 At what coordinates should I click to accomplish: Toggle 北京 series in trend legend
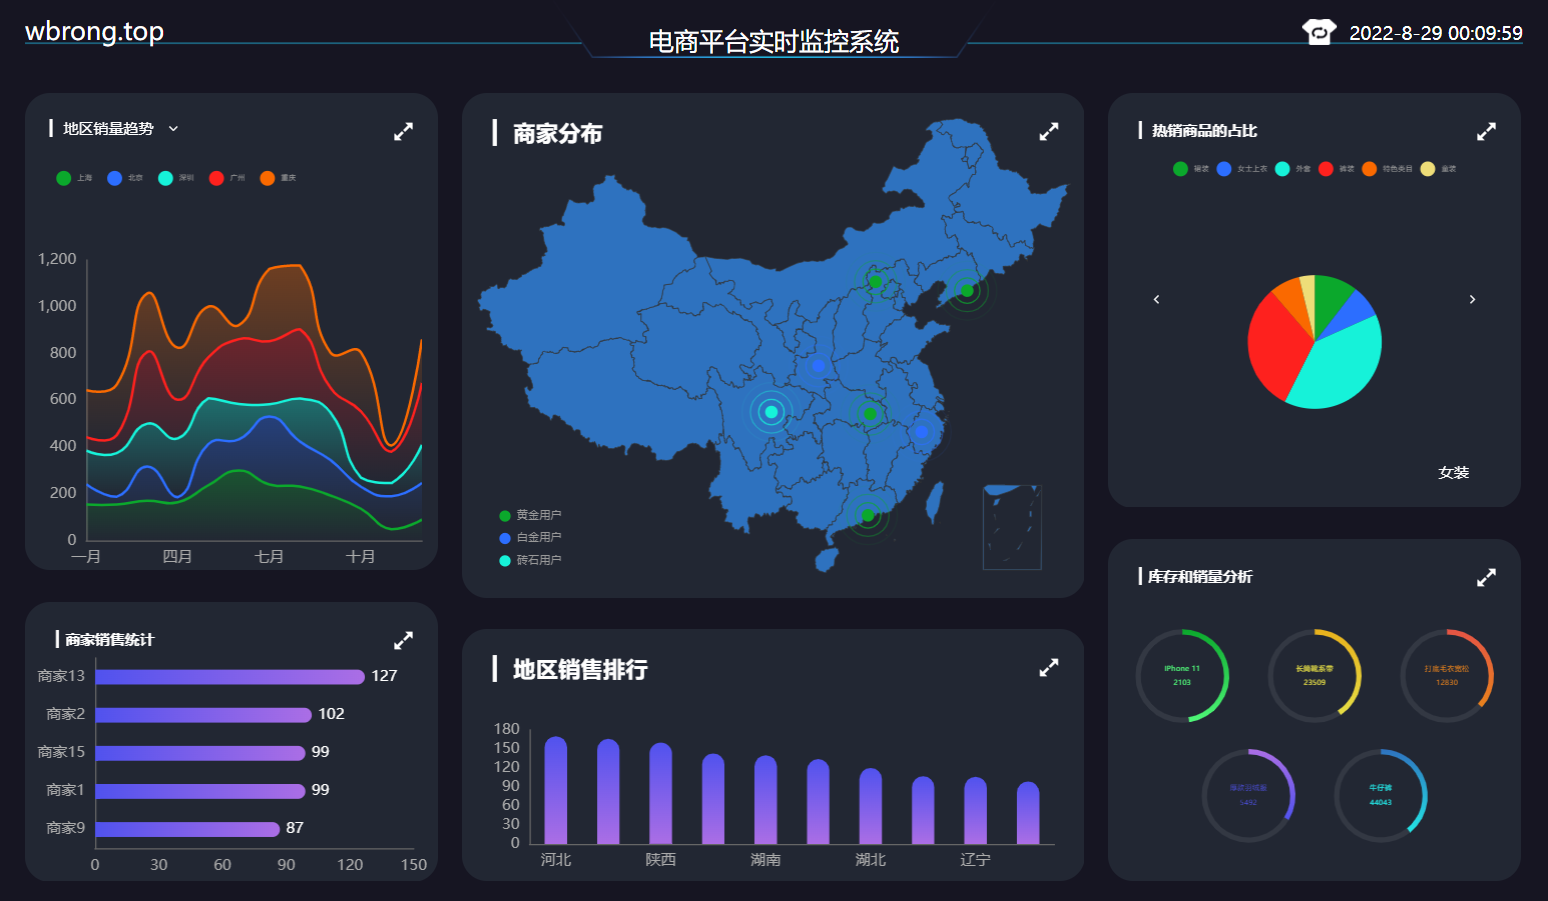tap(125, 178)
